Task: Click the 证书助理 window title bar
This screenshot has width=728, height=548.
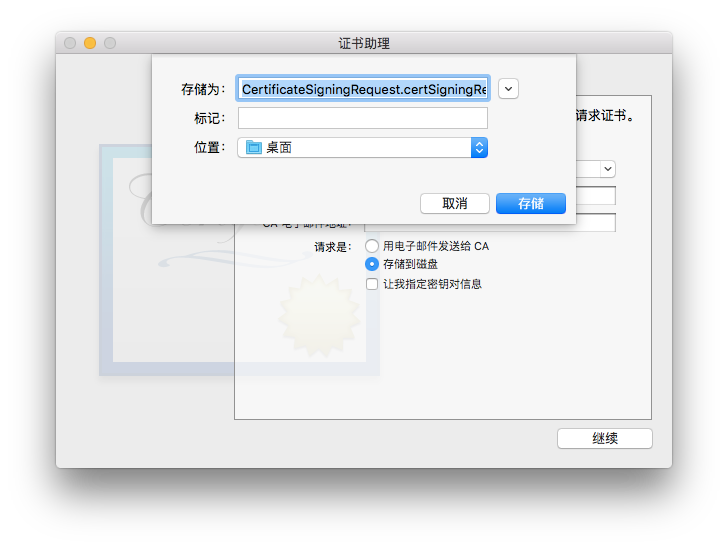Action: click(x=364, y=43)
